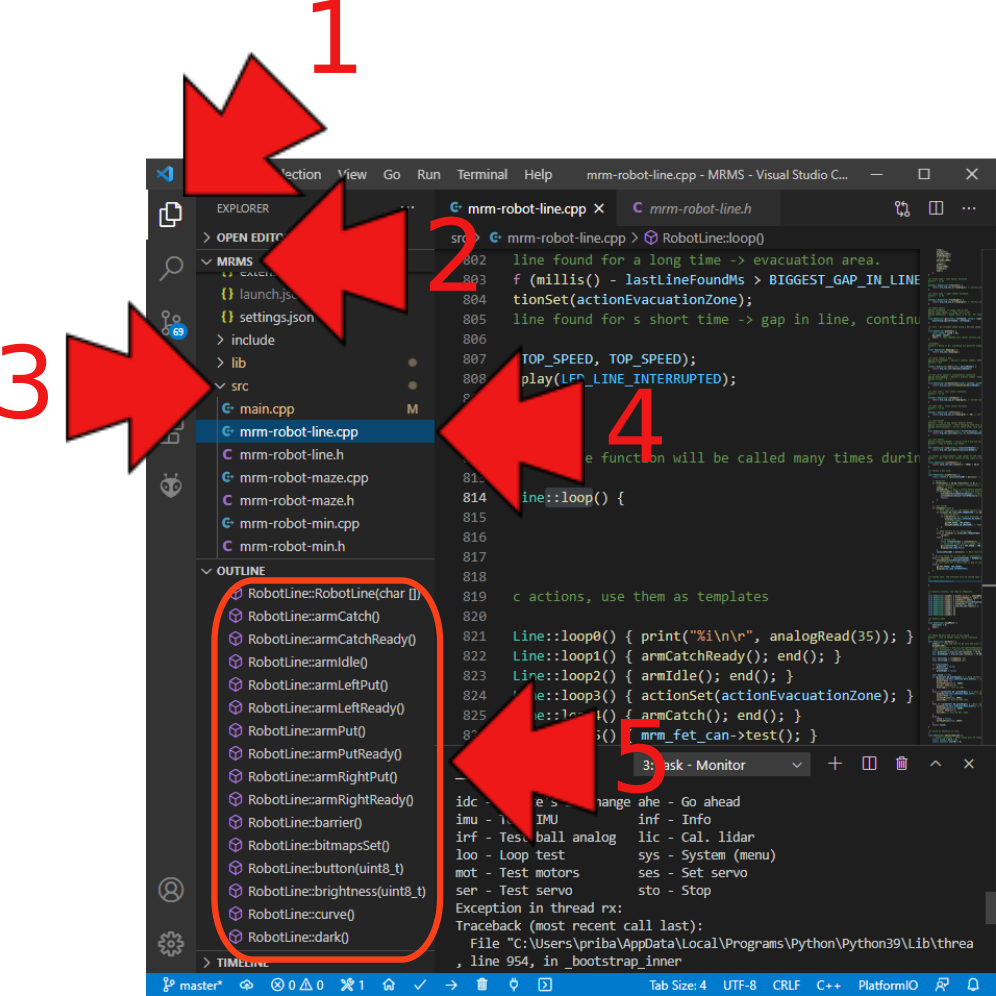Click the PlatformIO Home icon in status bar

(389, 985)
